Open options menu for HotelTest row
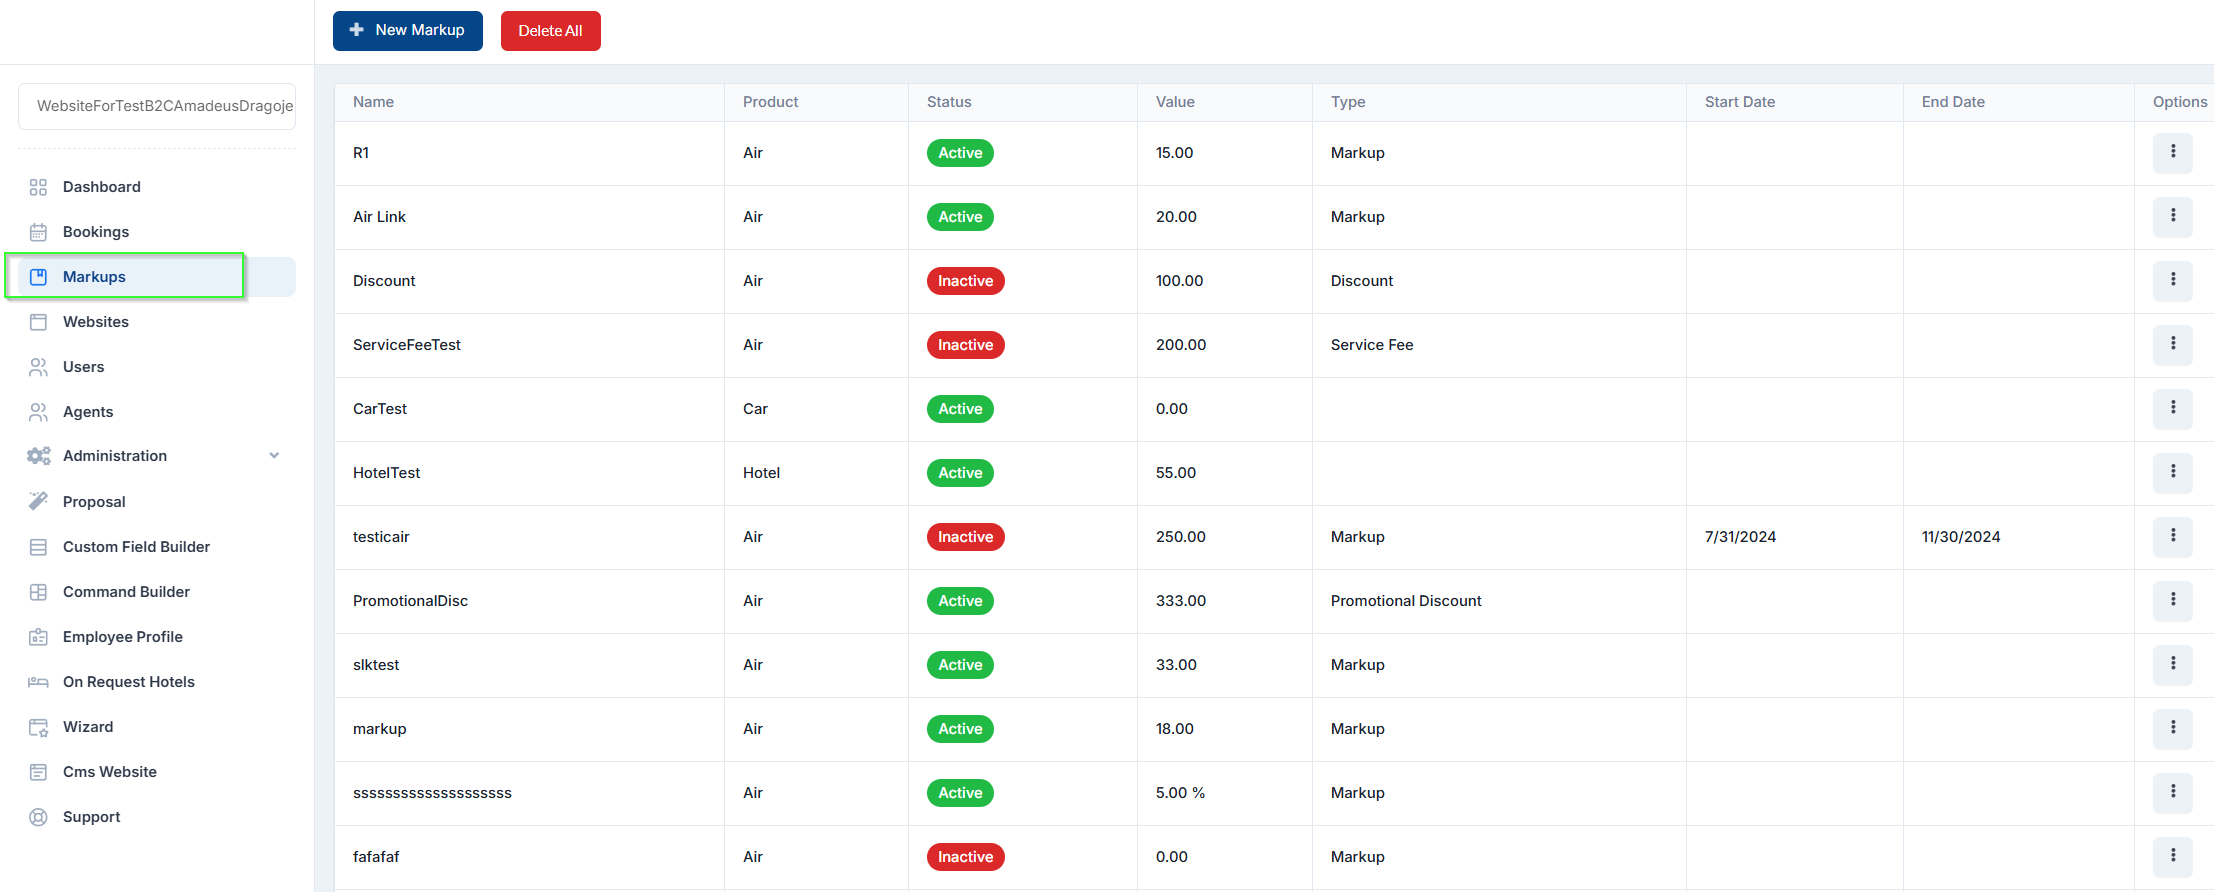The width and height of the screenshot is (2214, 892). (2172, 473)
